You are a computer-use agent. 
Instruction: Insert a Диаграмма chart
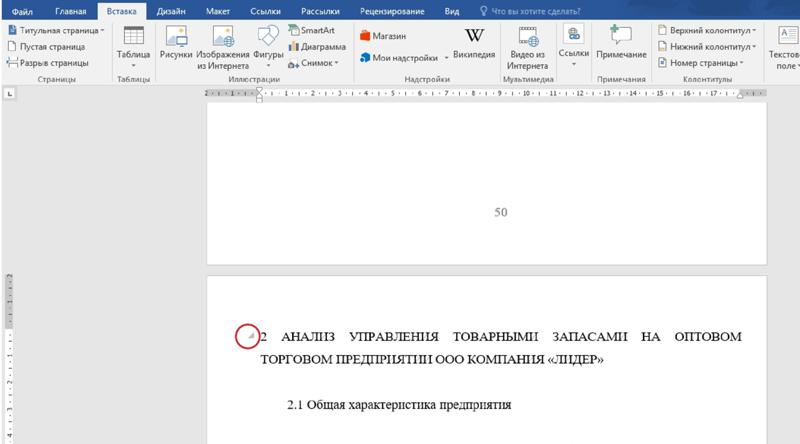pyautogui.click(x=317, y=46)
